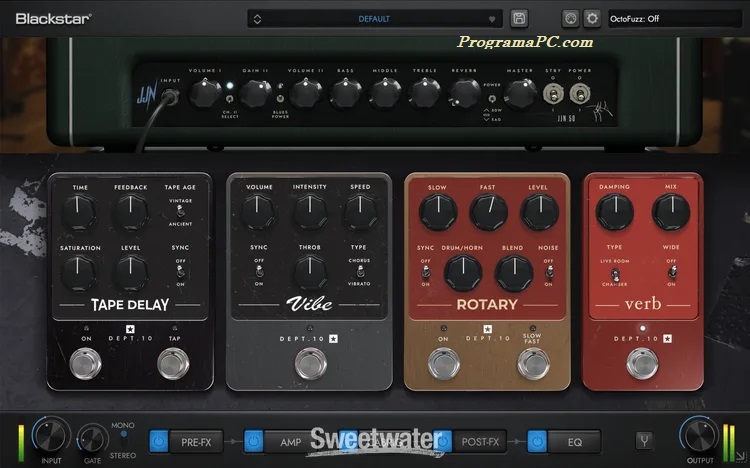Click the Vibe INTENSITY knob
The width and height of the screenshot is (750, 468).
[310, 212]
